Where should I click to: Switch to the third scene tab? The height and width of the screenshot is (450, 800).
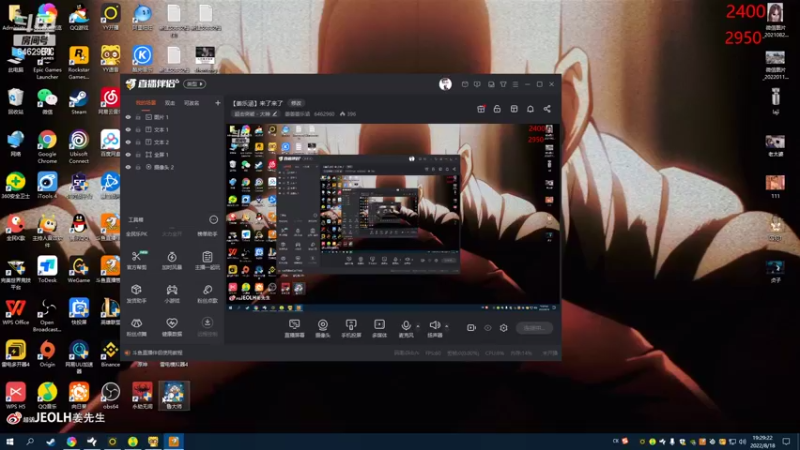191,103
